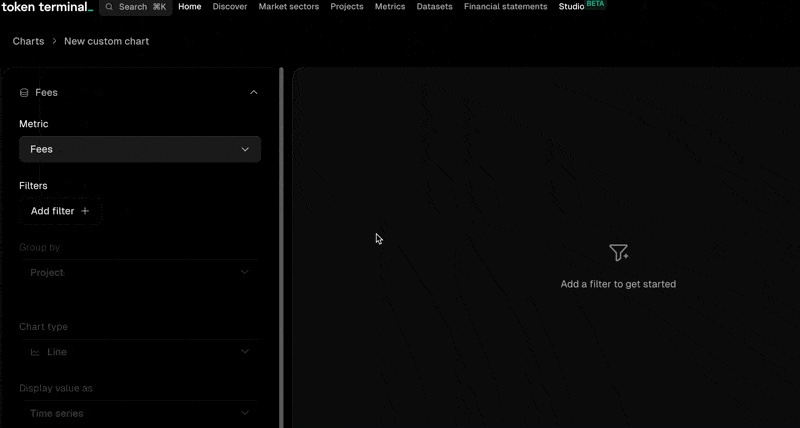Open the Metric dropdown showing Fees
The width and height of the screenshot is (800, 428).
click(x=140, y=149)
